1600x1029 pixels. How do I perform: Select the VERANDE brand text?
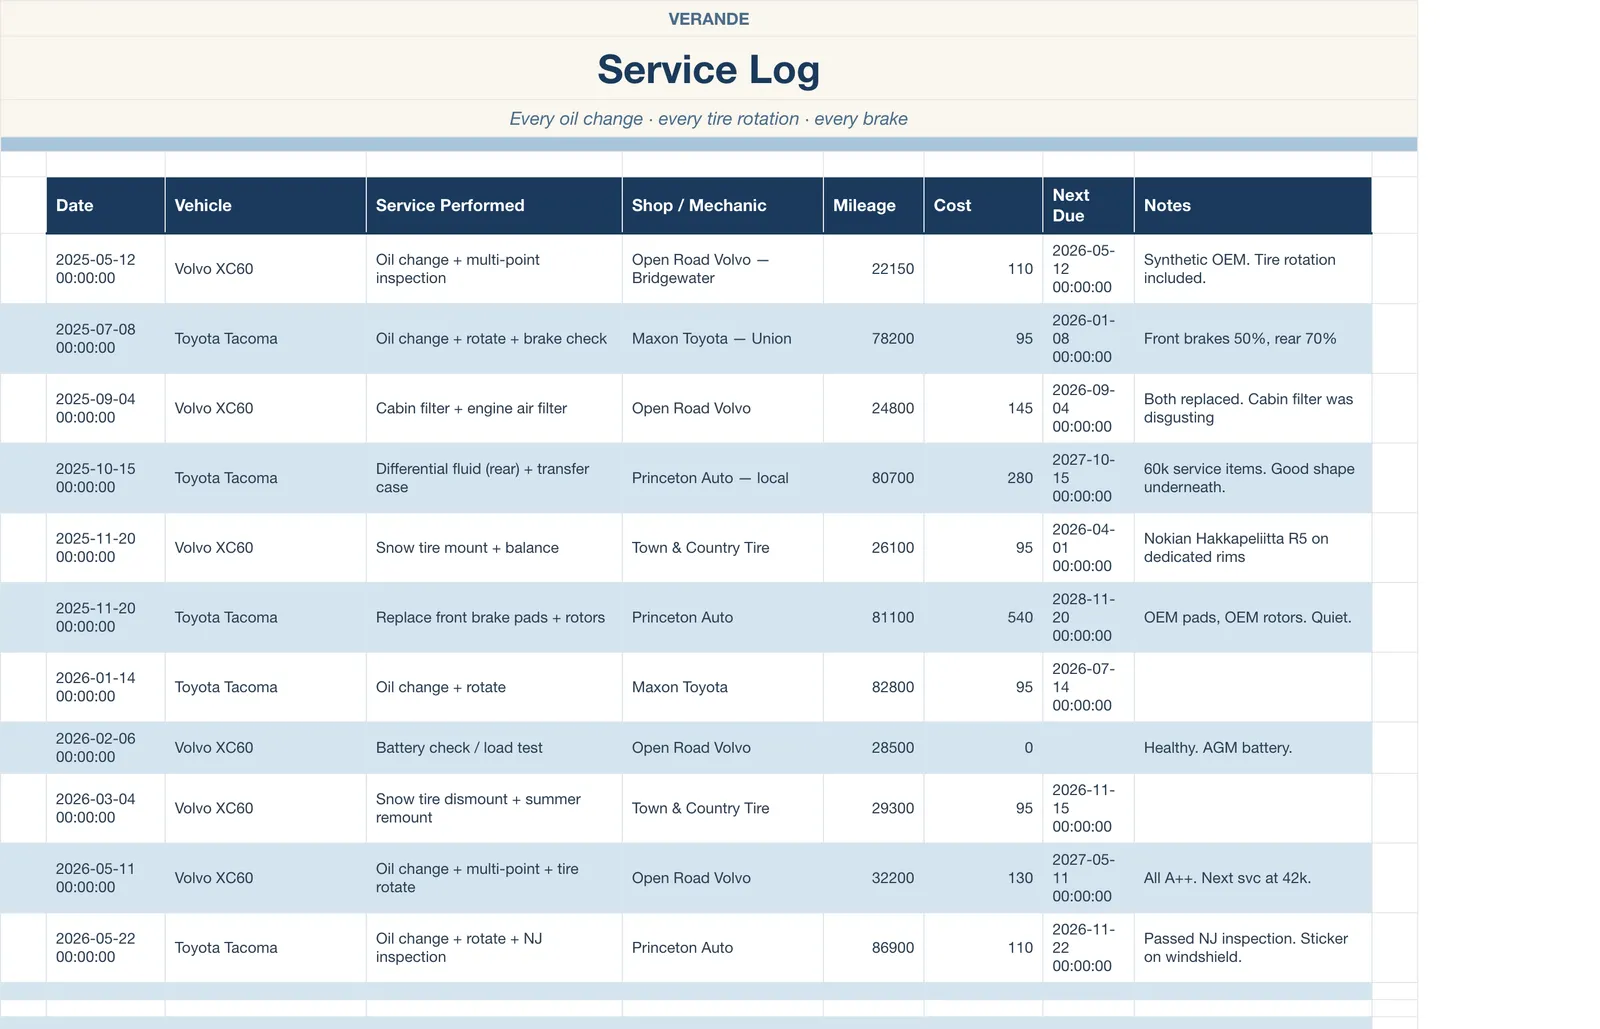[x=708, y=19]
